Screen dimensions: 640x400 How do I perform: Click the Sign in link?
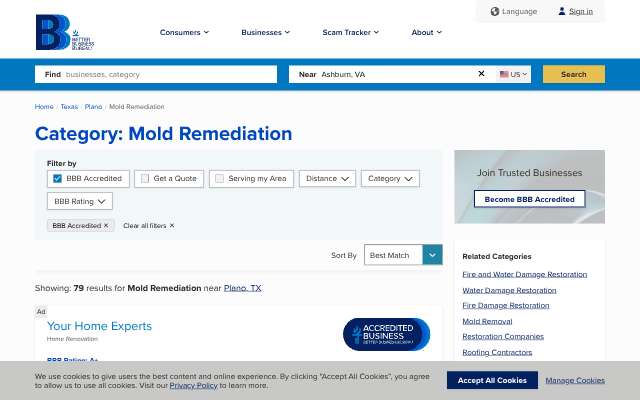tap(581, 11)
